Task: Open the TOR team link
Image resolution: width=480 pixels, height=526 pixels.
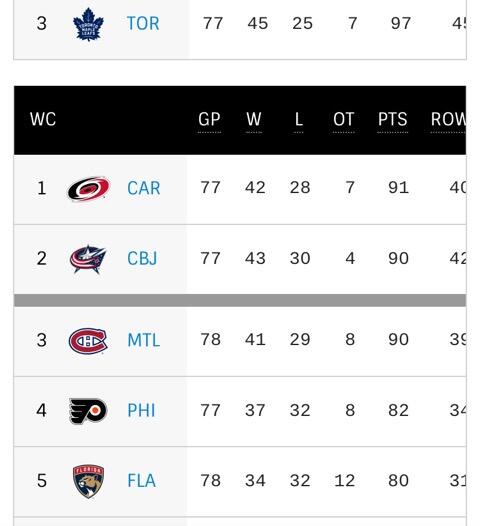Action: tap(143, 23)
